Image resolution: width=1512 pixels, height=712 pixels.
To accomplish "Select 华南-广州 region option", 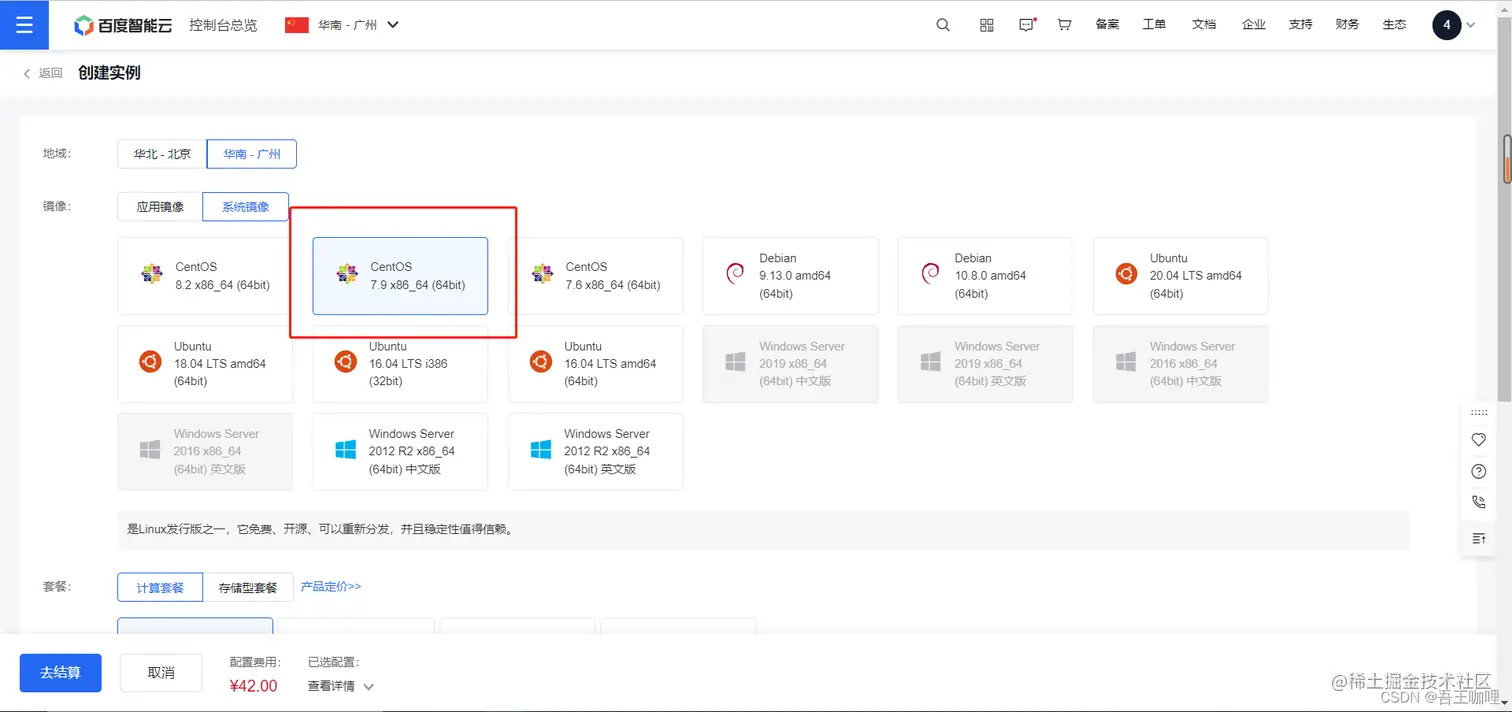I will pyautogui.click(x=252, y=154).
